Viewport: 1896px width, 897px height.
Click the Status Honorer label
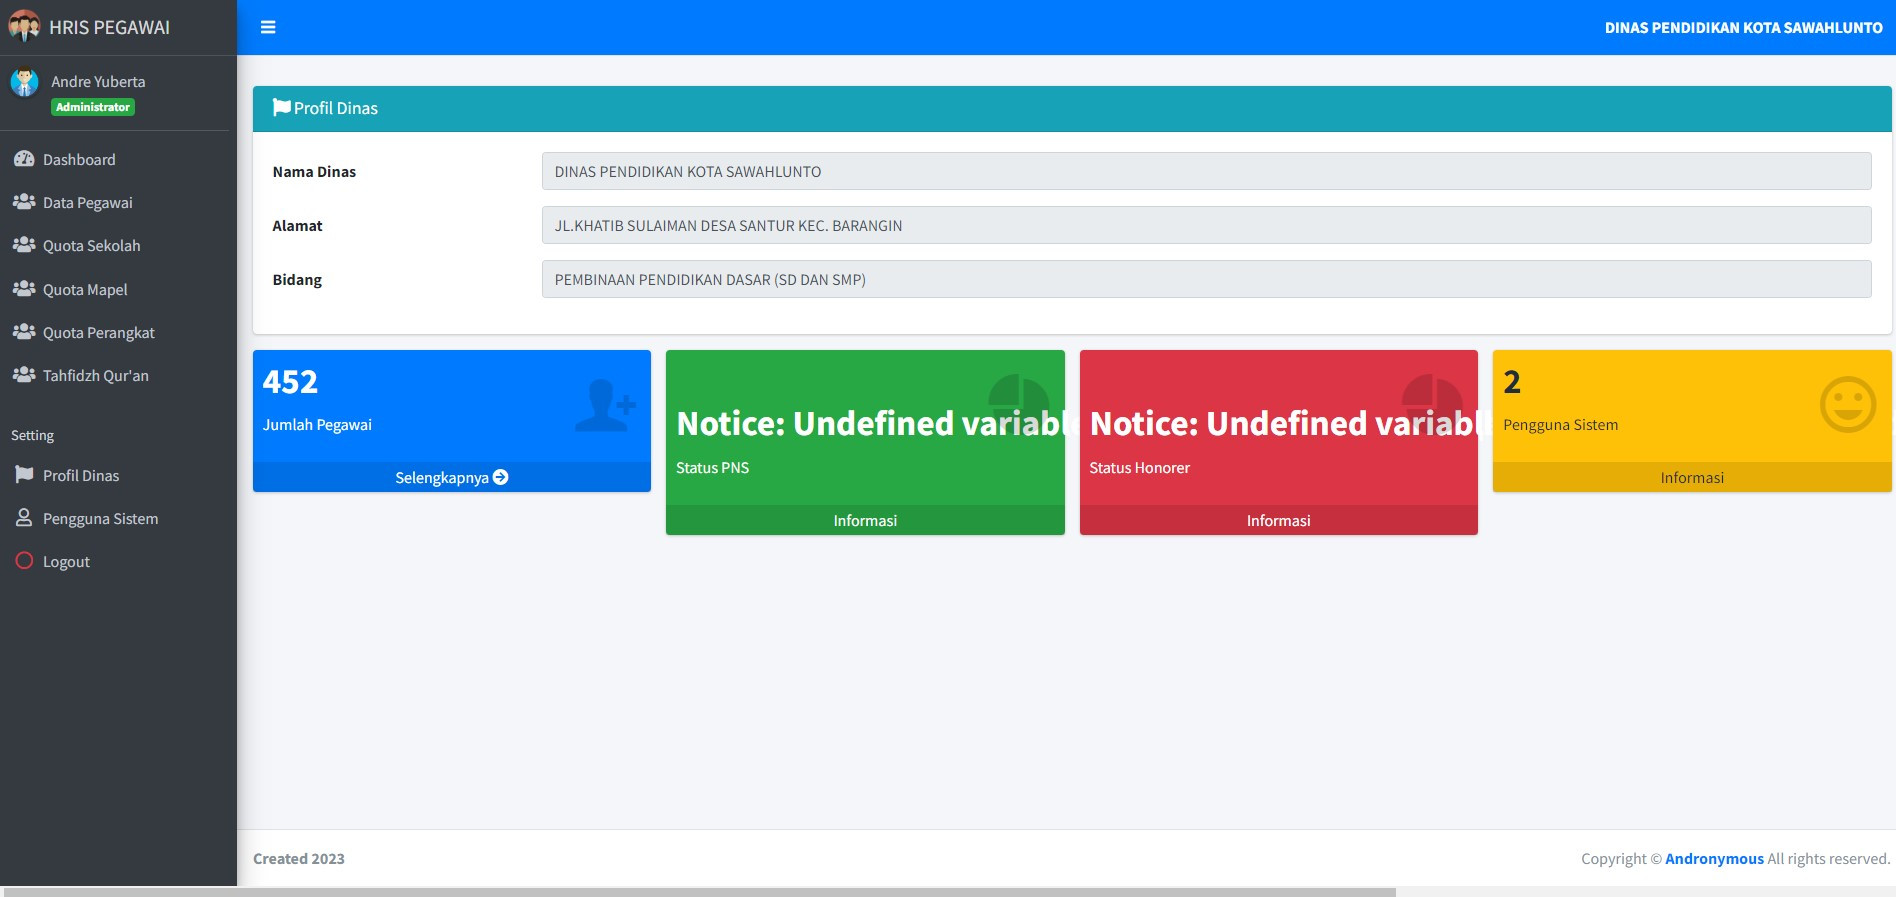click(x=1139, y=467)
